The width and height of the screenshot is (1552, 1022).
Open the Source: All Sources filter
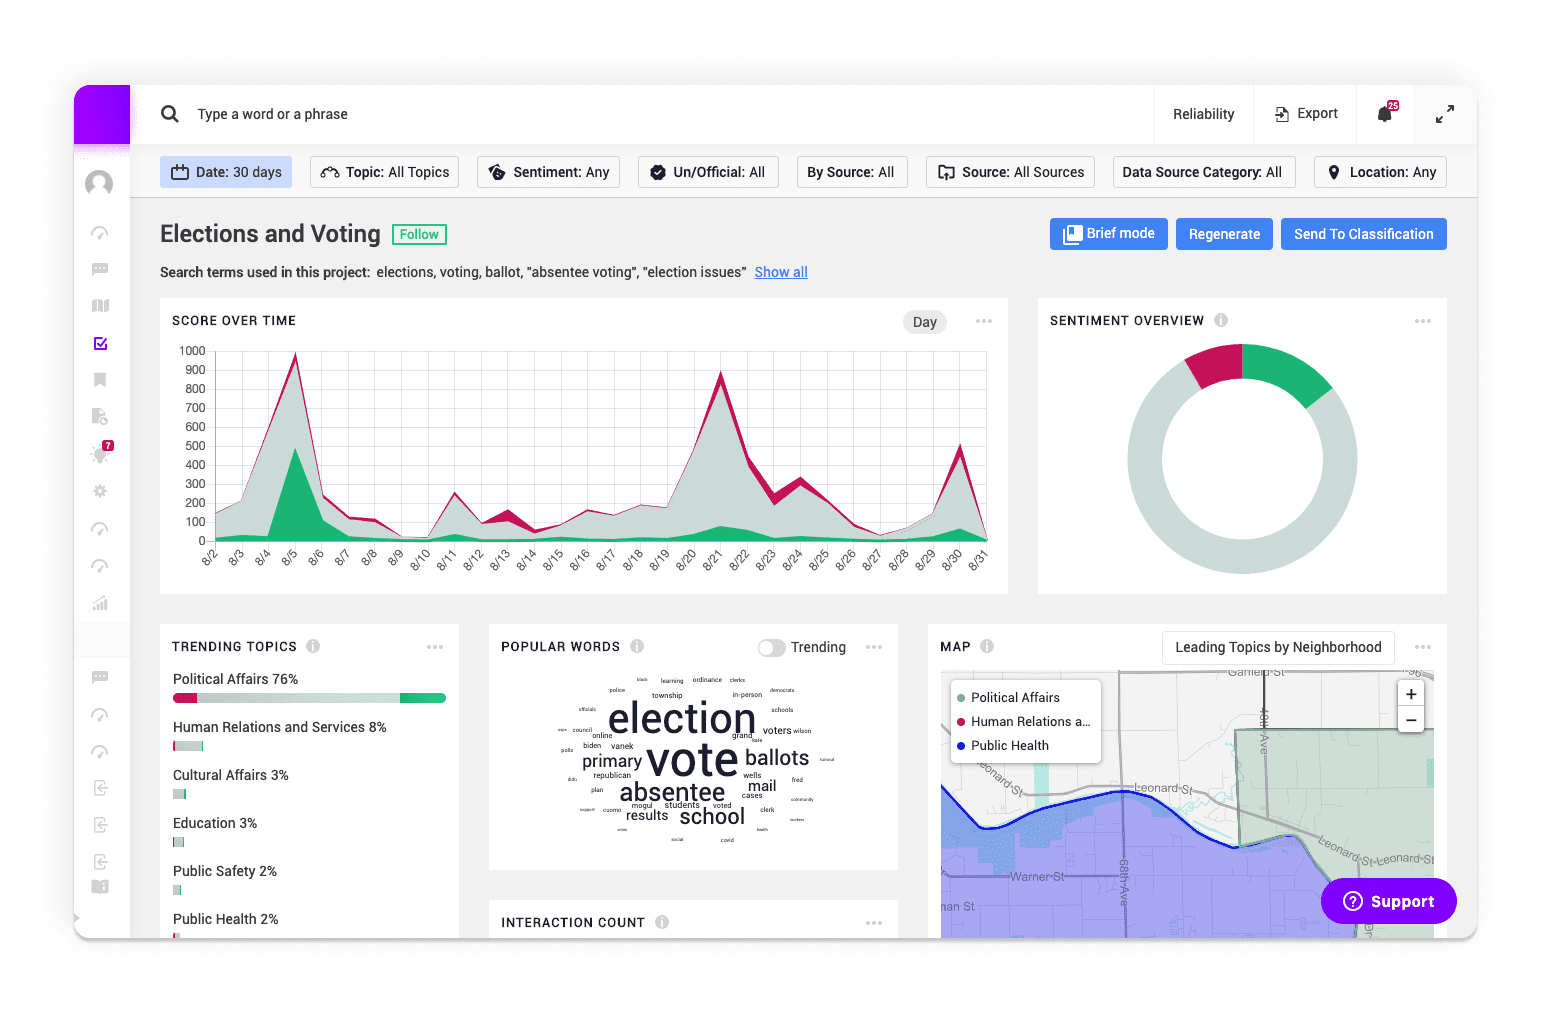coord(1011,172)
